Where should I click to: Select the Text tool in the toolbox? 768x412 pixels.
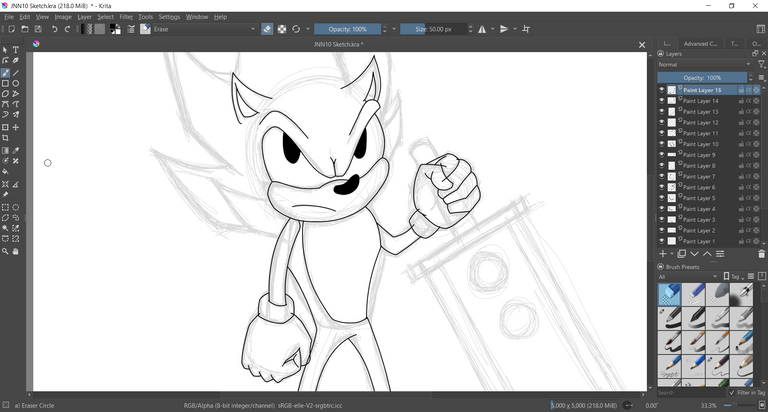16,50
